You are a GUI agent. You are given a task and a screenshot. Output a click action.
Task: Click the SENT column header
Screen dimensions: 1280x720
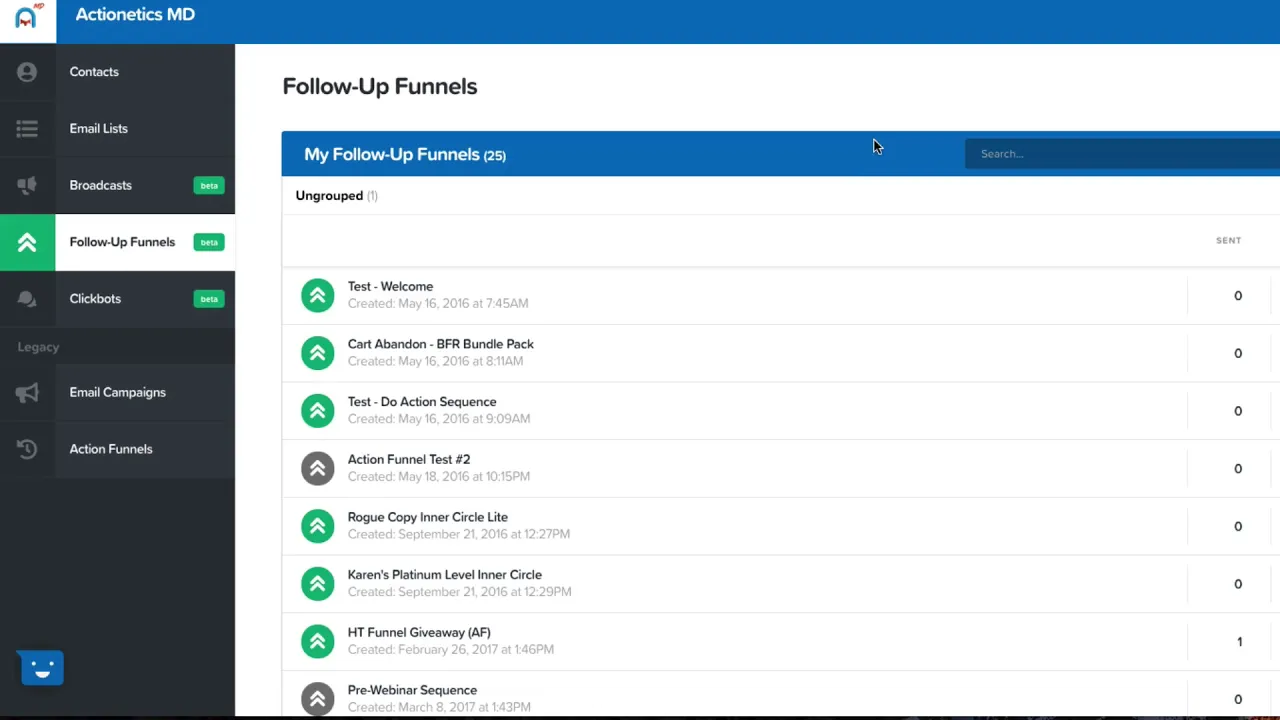click(x=1228, y=241)
